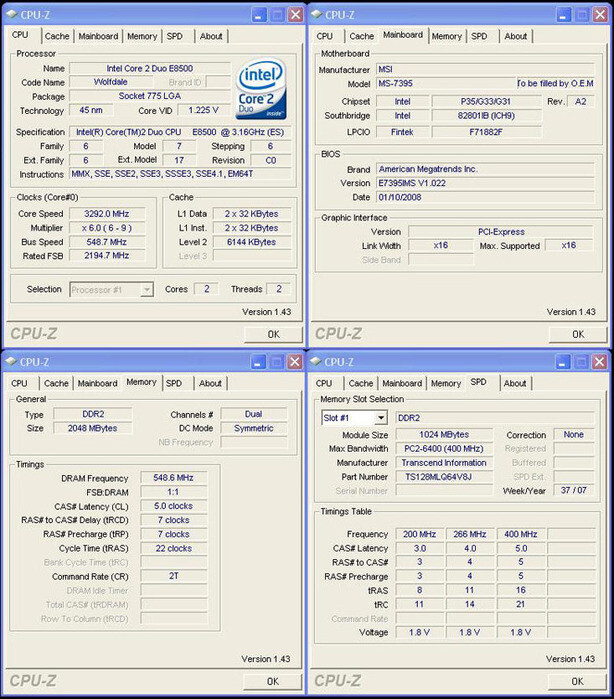Close the CPU tab window
Screen dimensions: 614x699
pos(295,15)
